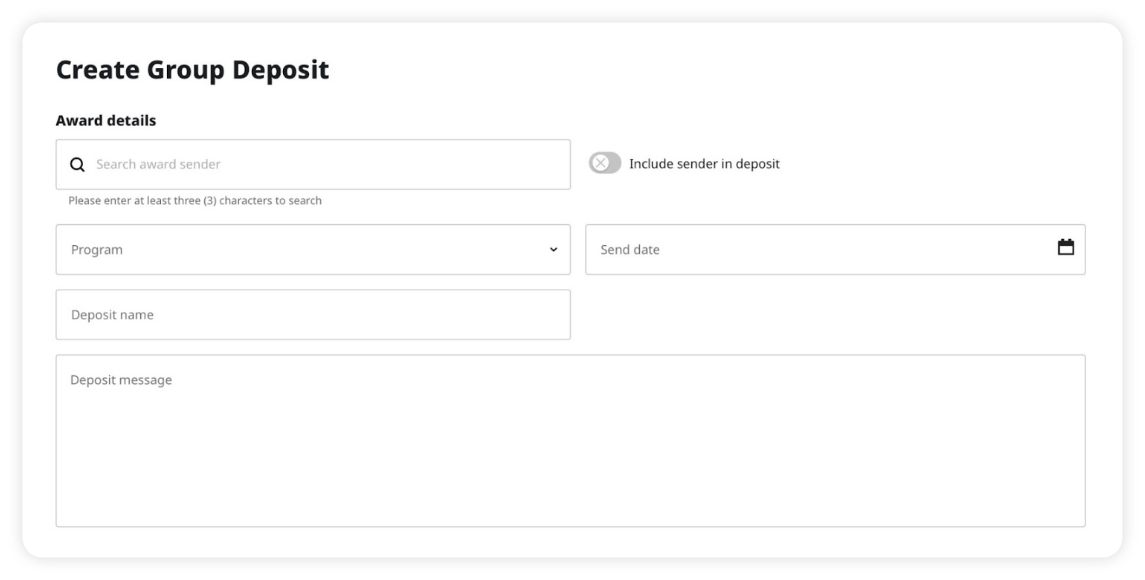1145x580 pixels.
Task: Click the X knob inside the toggle
Action: click(x=600, y=163)
